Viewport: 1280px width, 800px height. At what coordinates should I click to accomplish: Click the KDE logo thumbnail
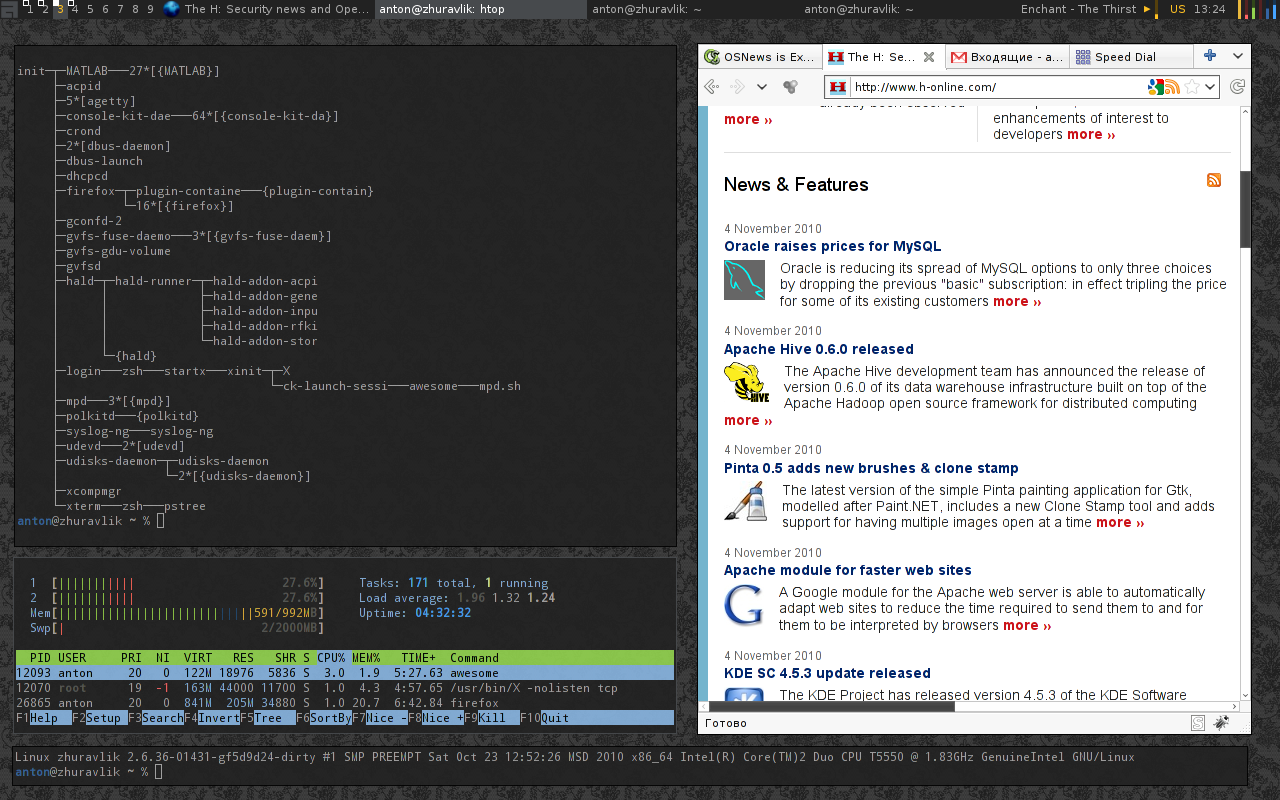click(x=744, y=694)
